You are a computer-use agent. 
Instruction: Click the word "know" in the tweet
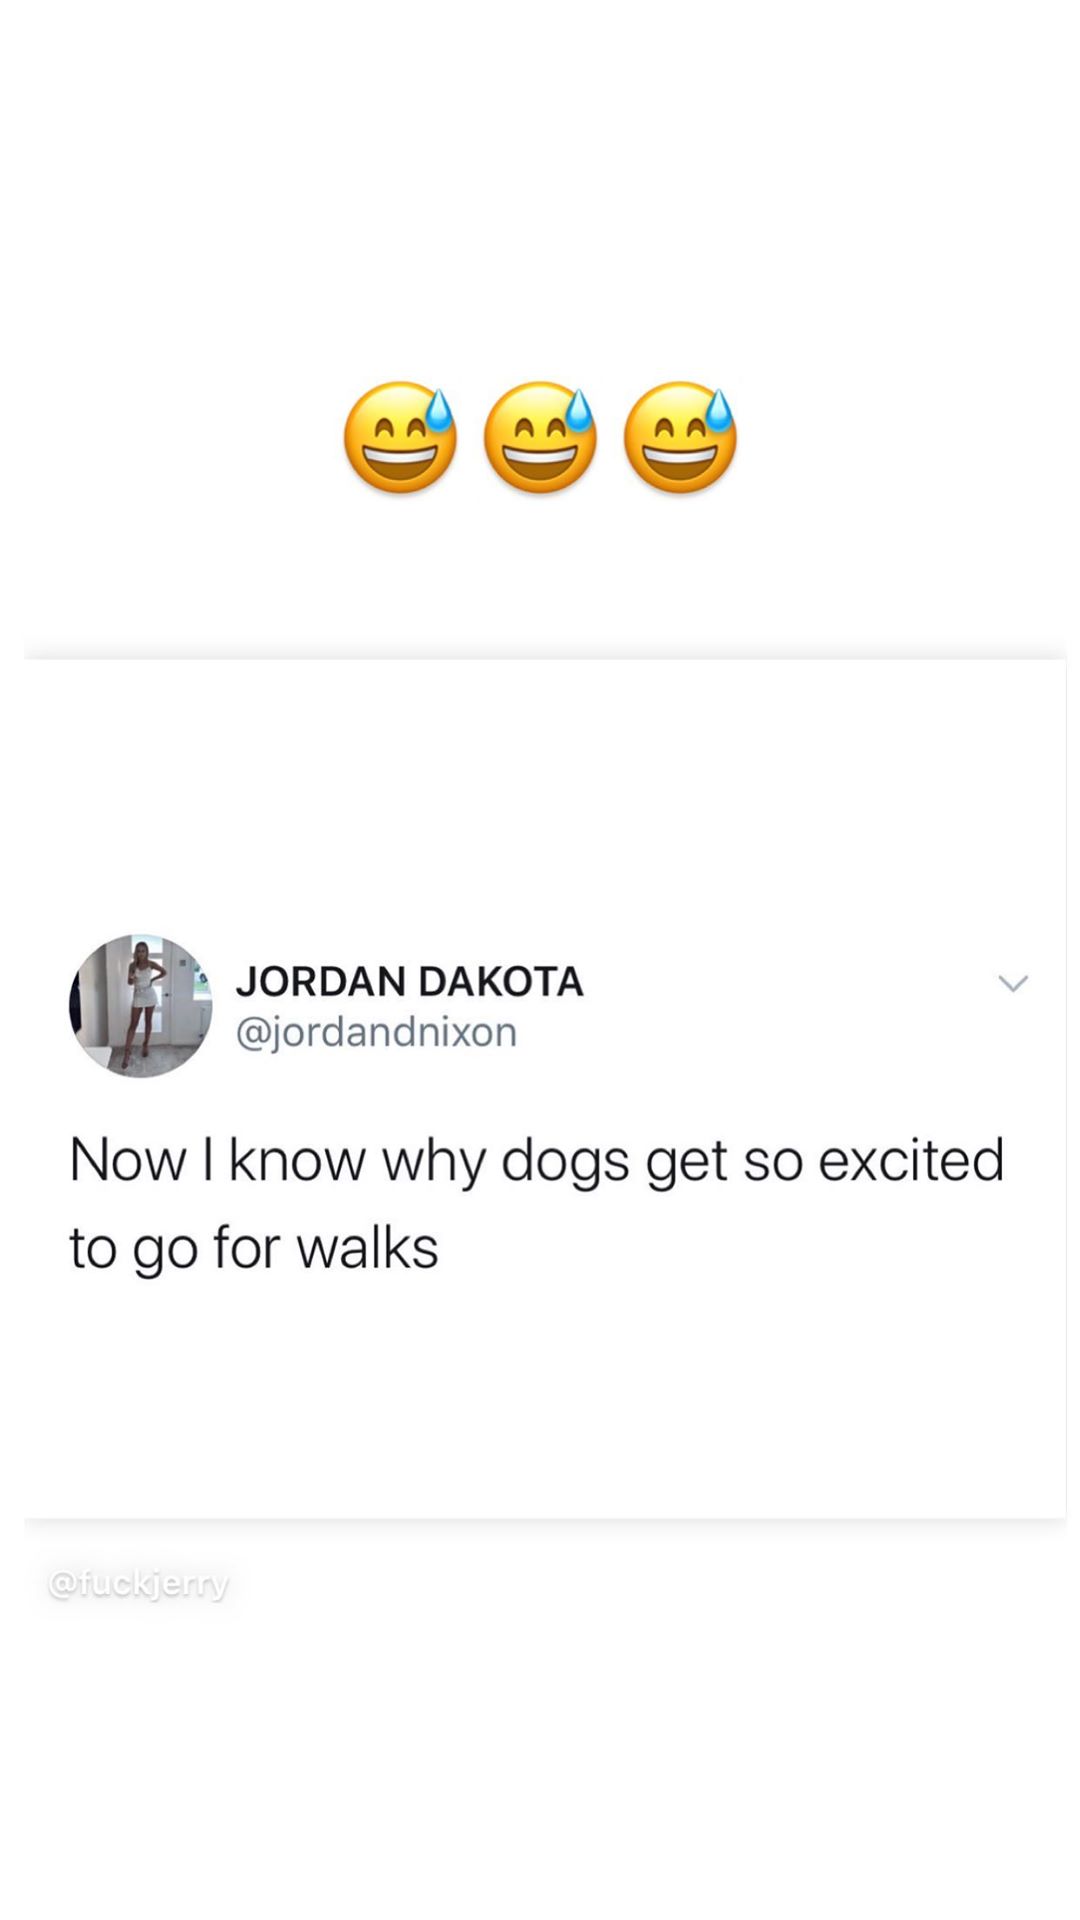click(x=297, y=1160)
